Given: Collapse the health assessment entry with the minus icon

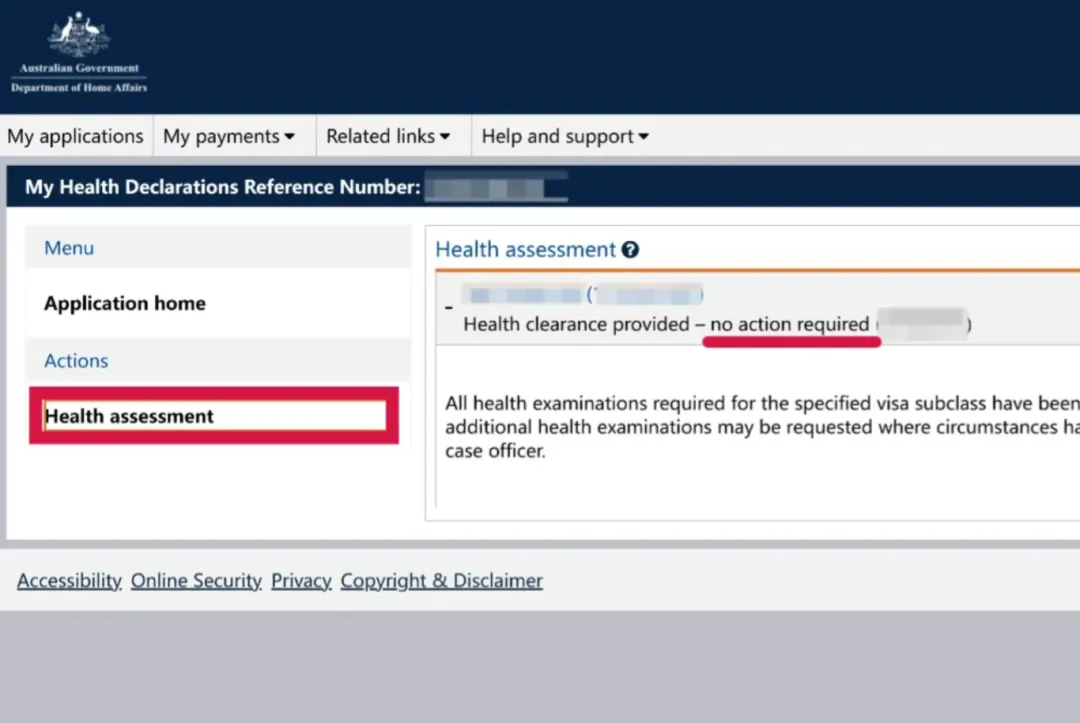Looking at the screenshot, I should click(x=449, y=308).
